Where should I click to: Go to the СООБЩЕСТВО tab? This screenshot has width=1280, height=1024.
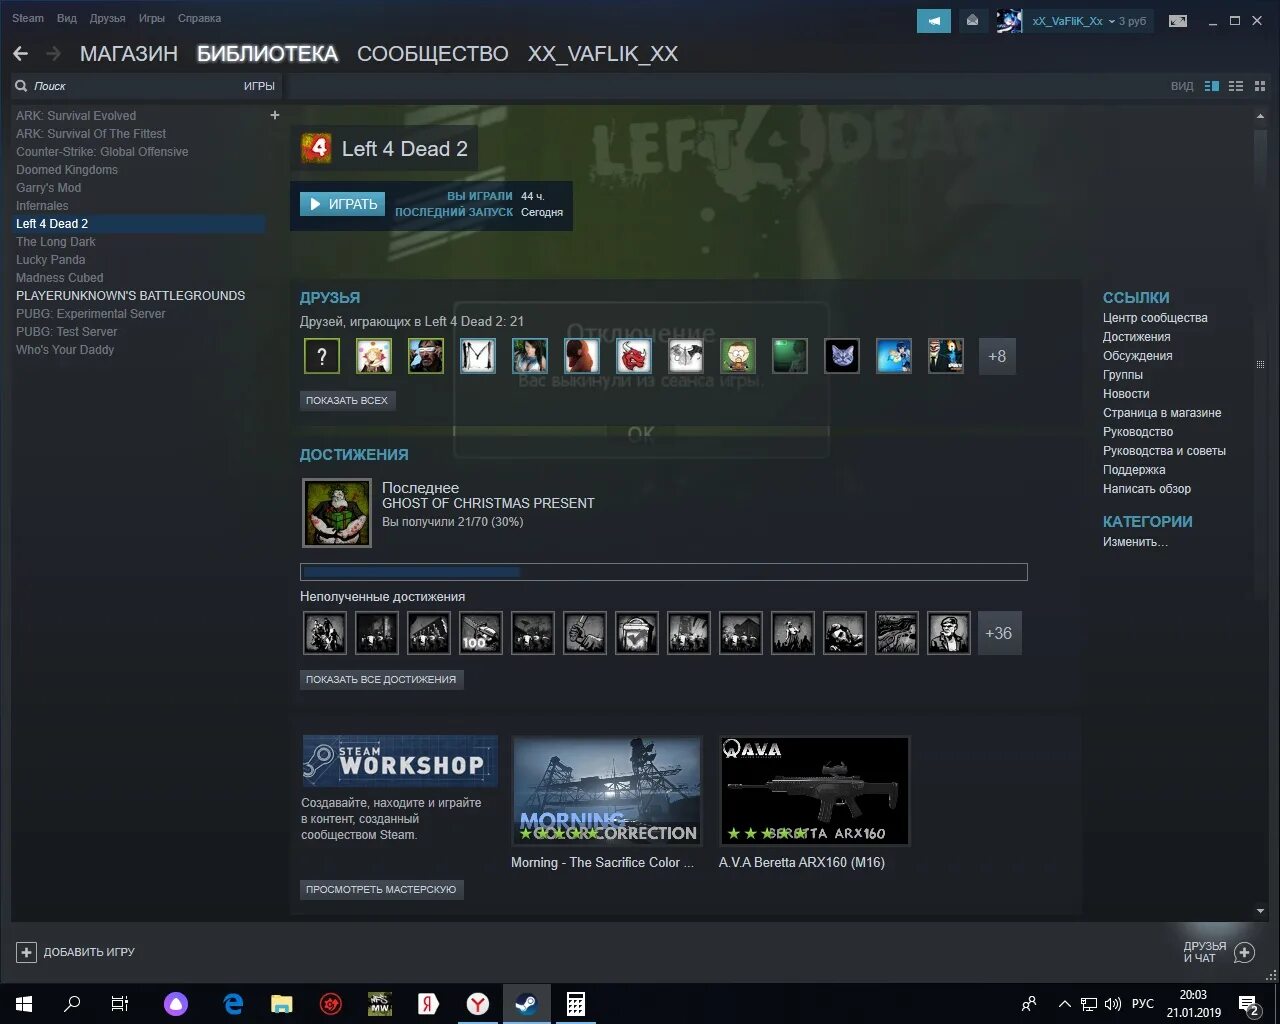click(x=433, y=54)
